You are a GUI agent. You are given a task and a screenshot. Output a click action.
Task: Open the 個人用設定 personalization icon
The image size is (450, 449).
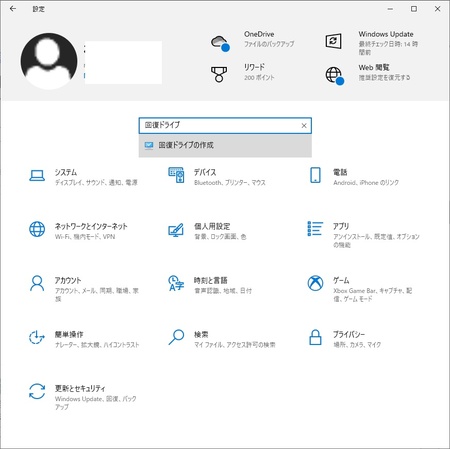click(176, 230)
